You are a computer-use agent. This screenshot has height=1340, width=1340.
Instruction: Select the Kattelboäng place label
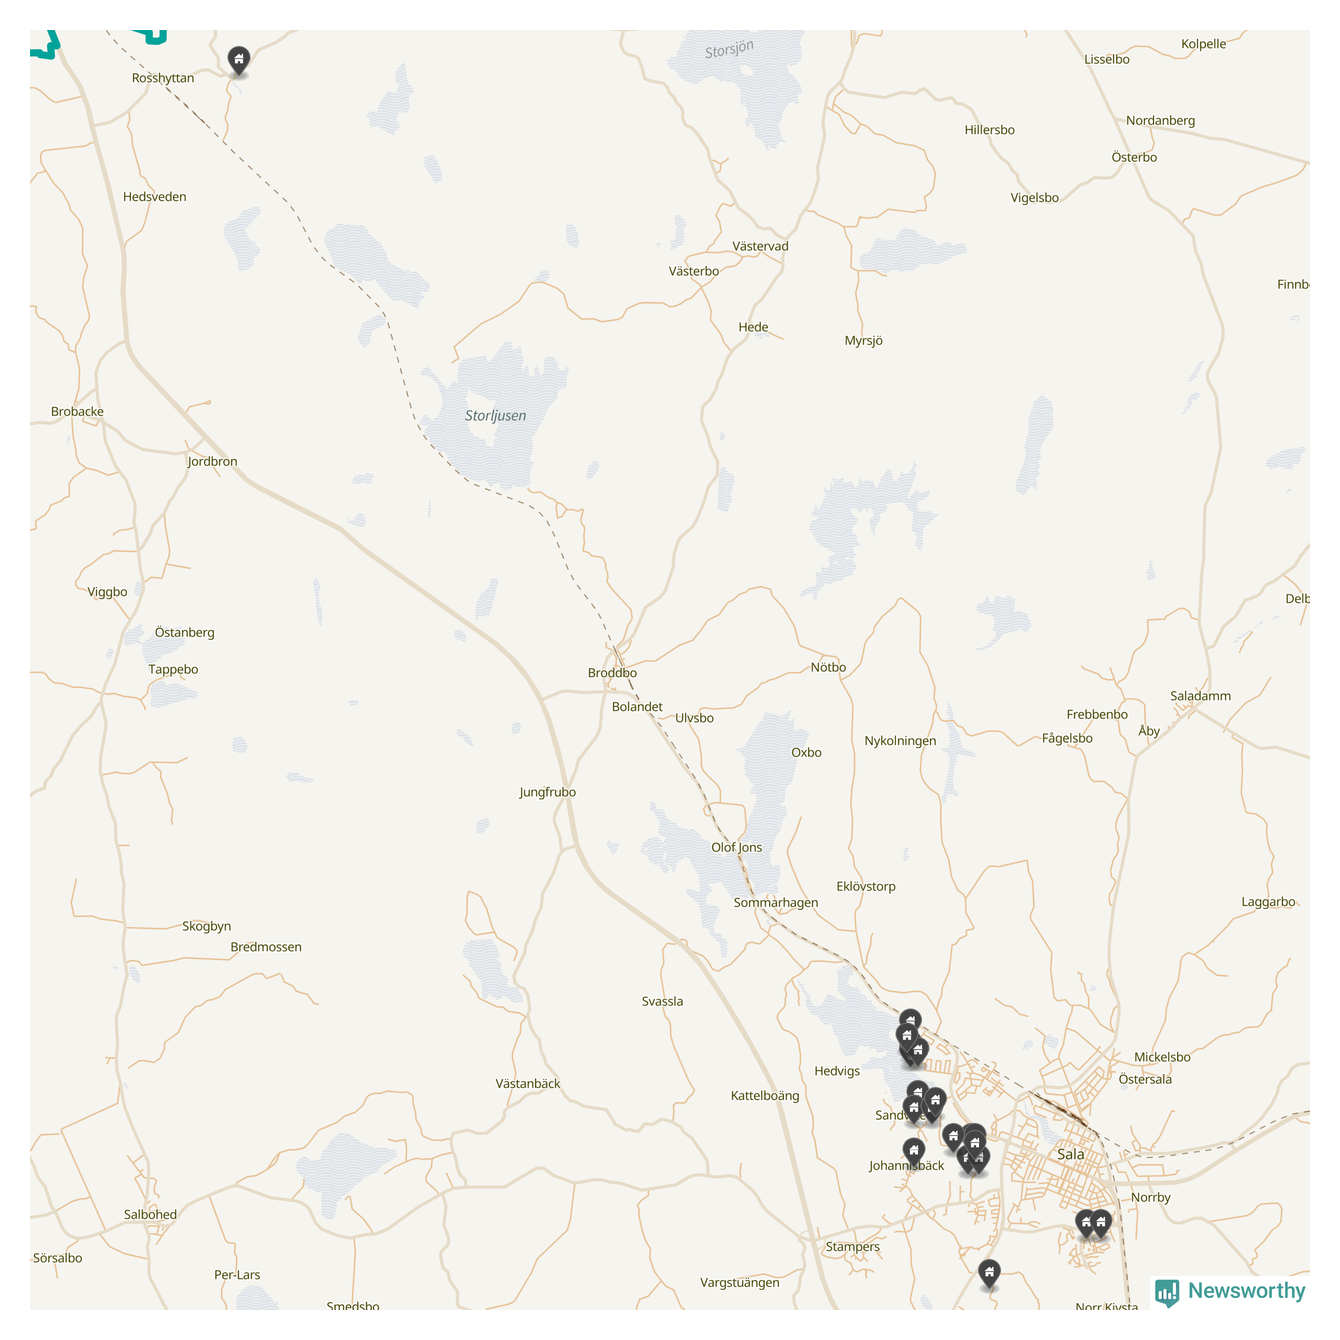[x=765, y=1096]
